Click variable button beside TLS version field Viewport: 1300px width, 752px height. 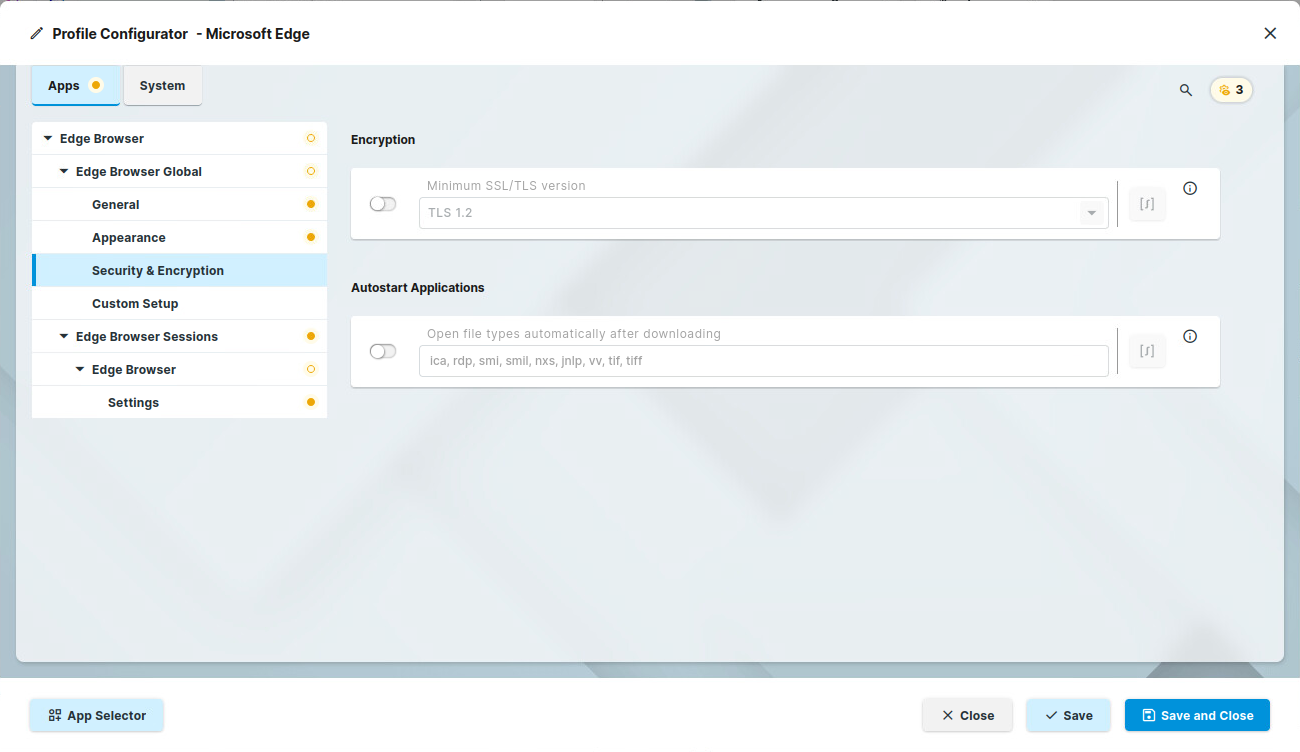pos(1147,204)
